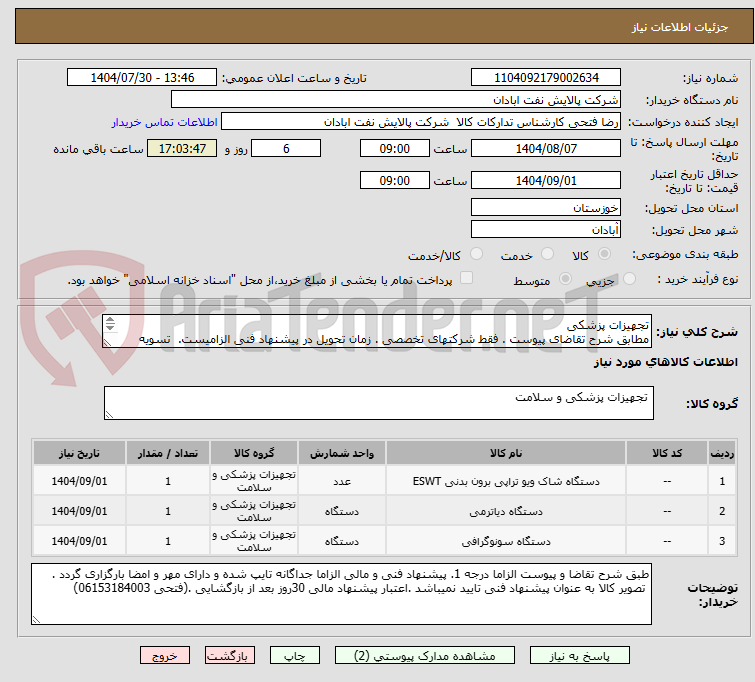The height and width of the screenshot is (682, 755).
Task: Click the شماره نیاز field 1104092179002634
Action: point(546,78)
